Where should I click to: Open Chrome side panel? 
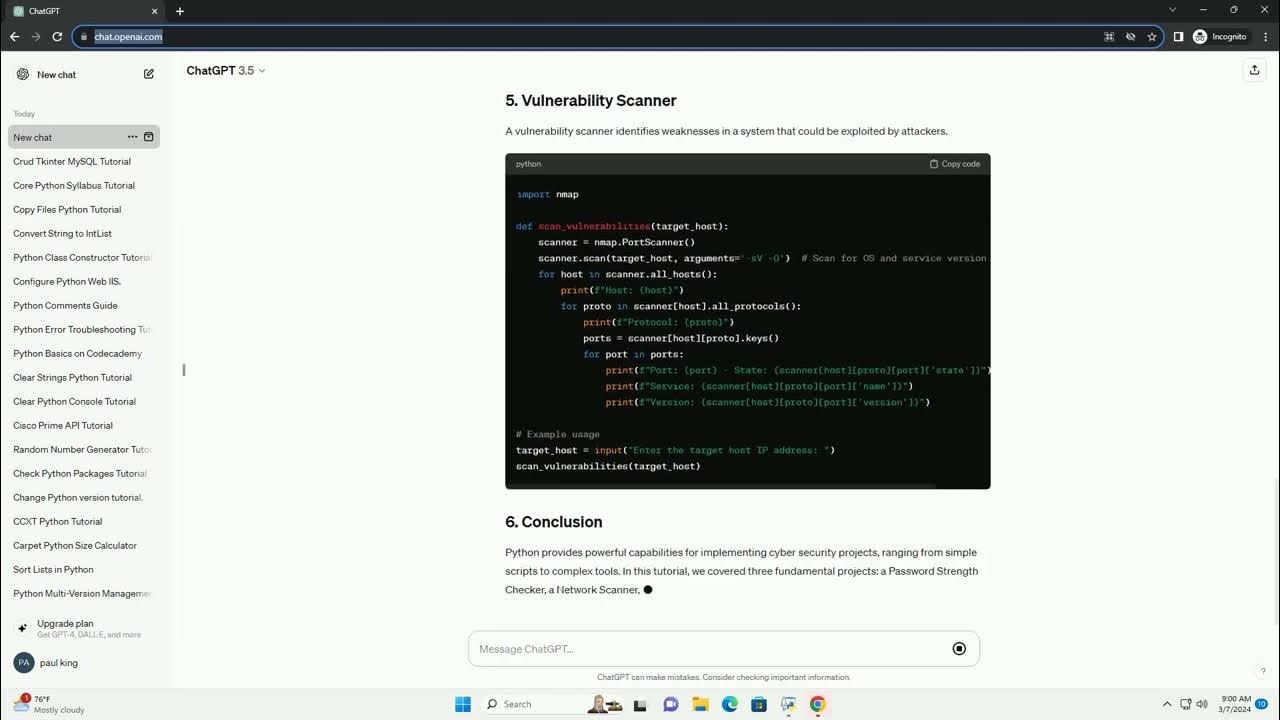click(1178, 36)
